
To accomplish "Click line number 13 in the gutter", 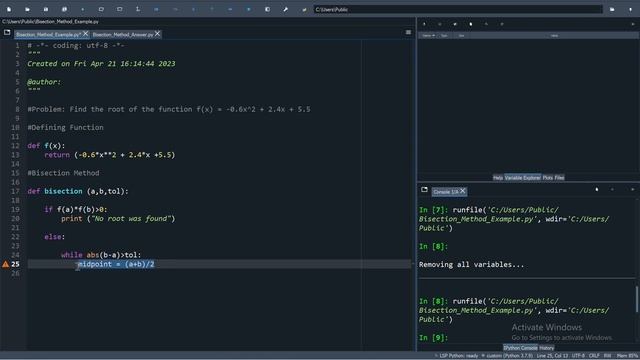I will 15,155.
